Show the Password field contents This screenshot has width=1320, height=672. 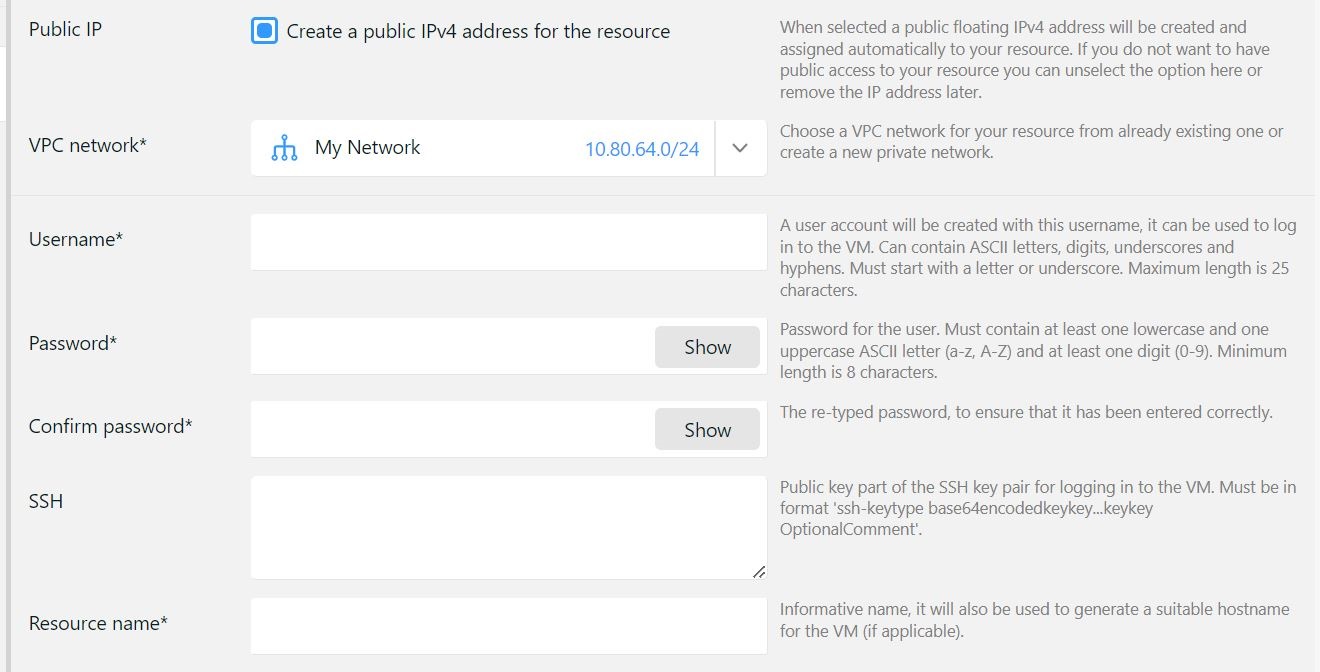(707, 347)
